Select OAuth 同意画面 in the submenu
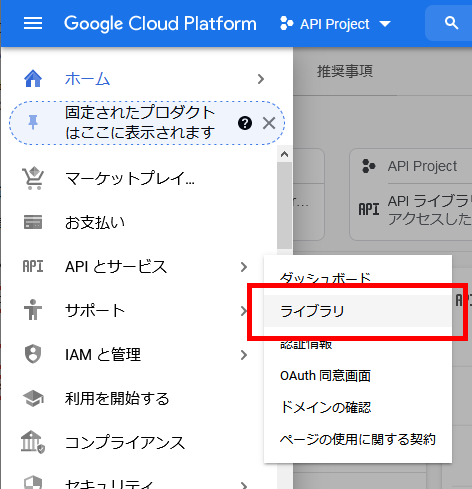Viewport: 472px width, 489px height. (x=326, y=376)
